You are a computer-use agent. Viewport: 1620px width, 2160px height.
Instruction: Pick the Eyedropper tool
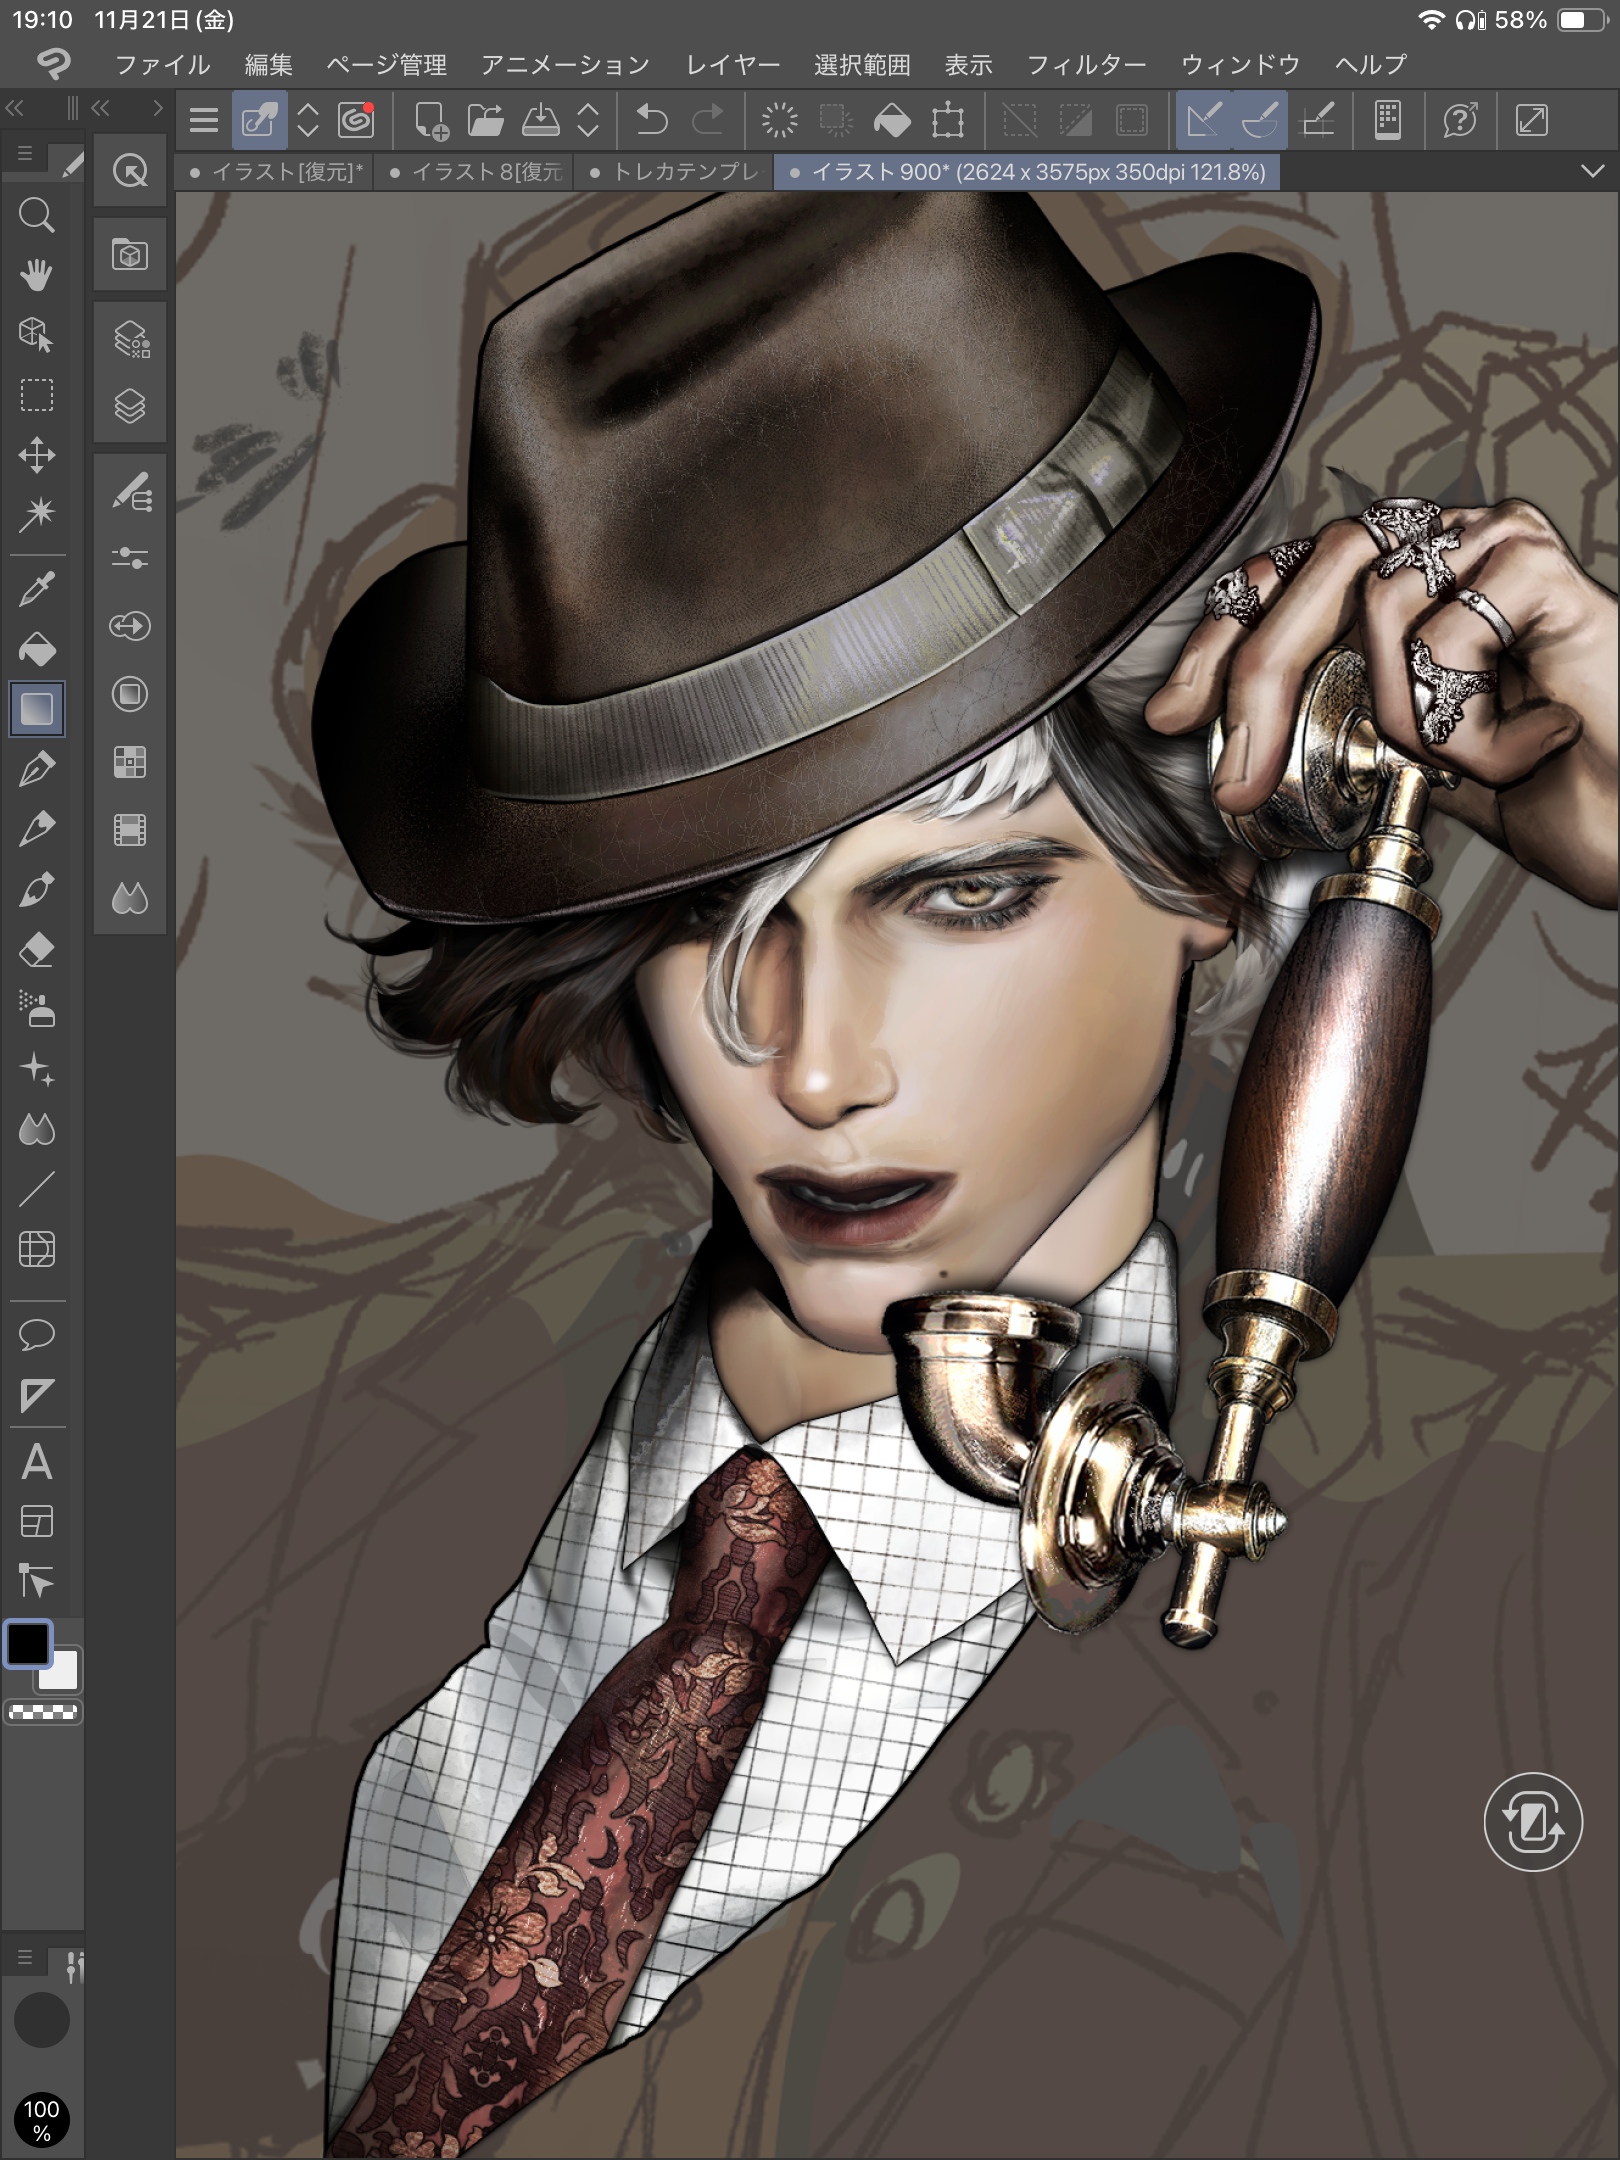(37, 589)
